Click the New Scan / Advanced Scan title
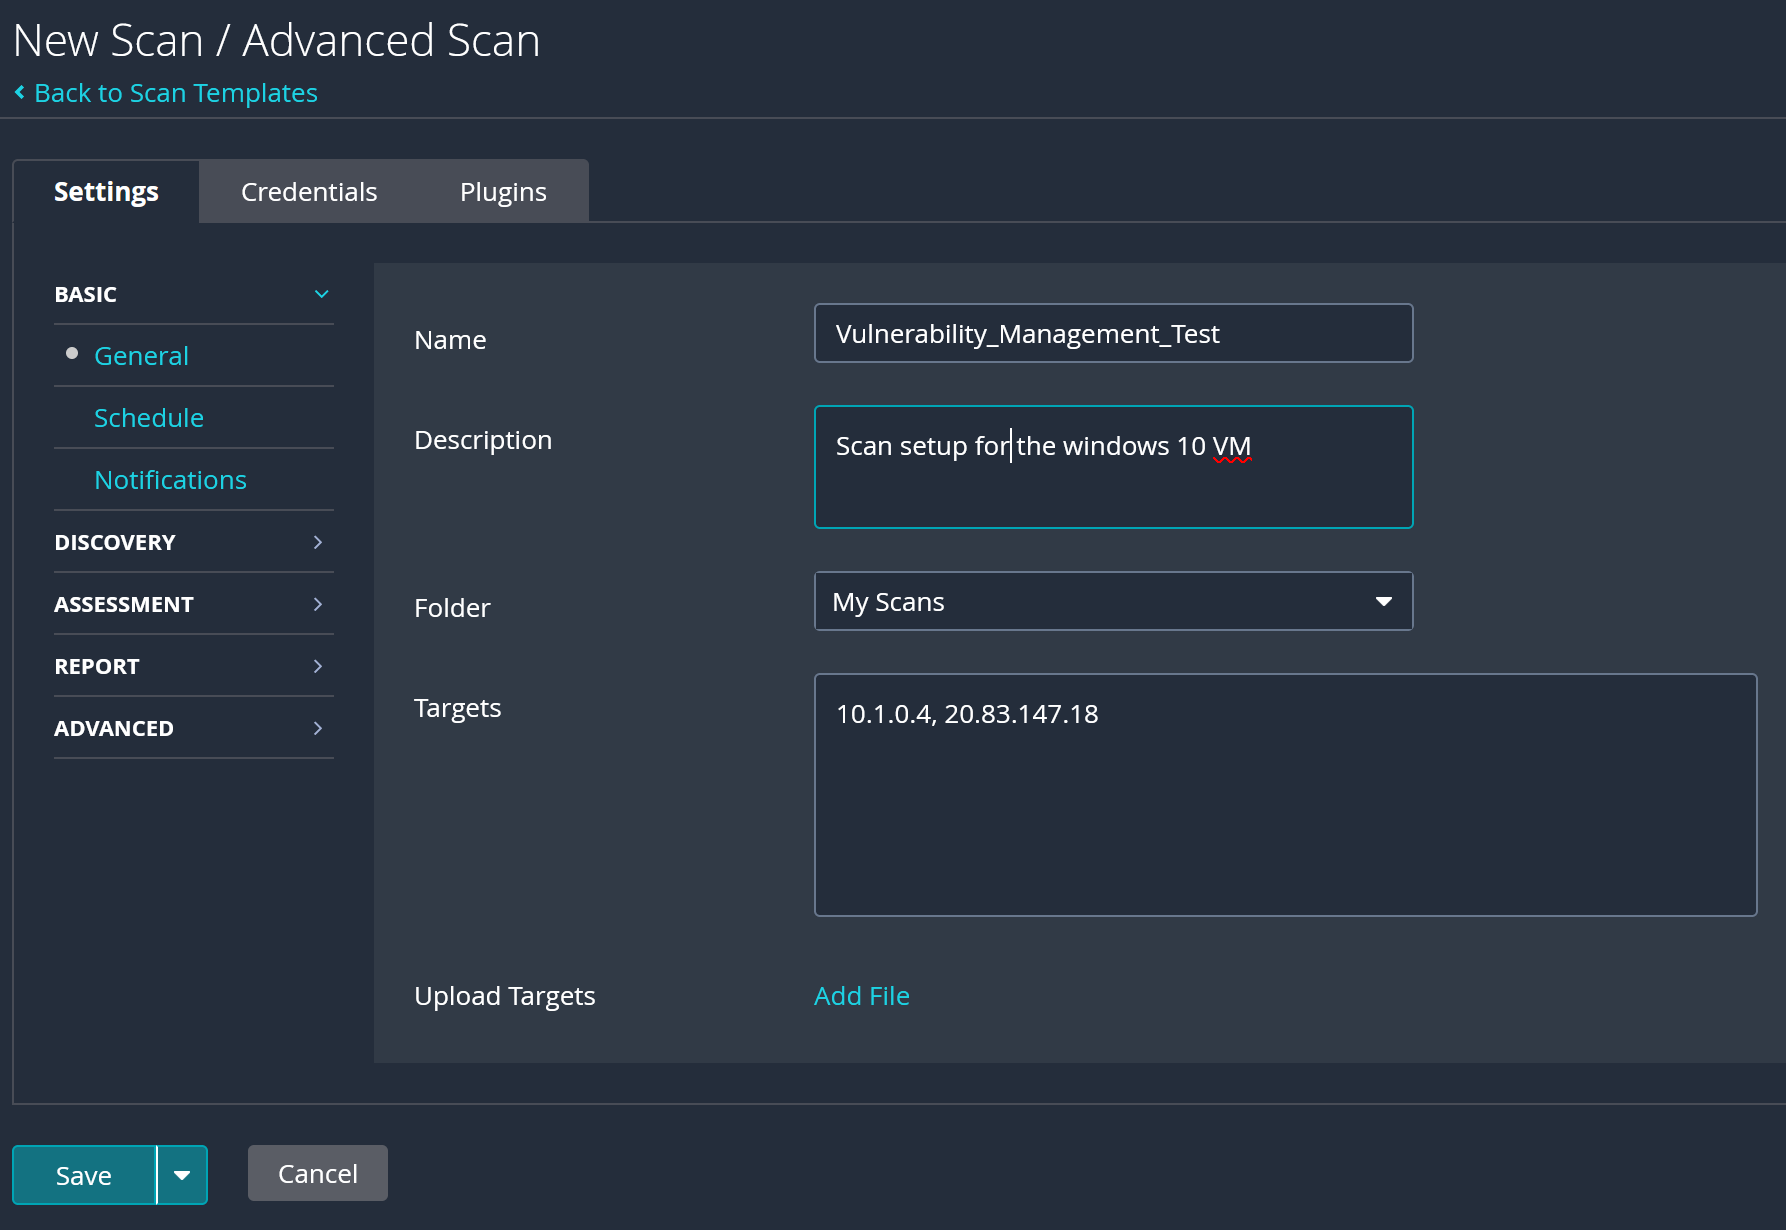Image resolution: width=1786 pixels, height=1230 pixels. tap(277, 41)
